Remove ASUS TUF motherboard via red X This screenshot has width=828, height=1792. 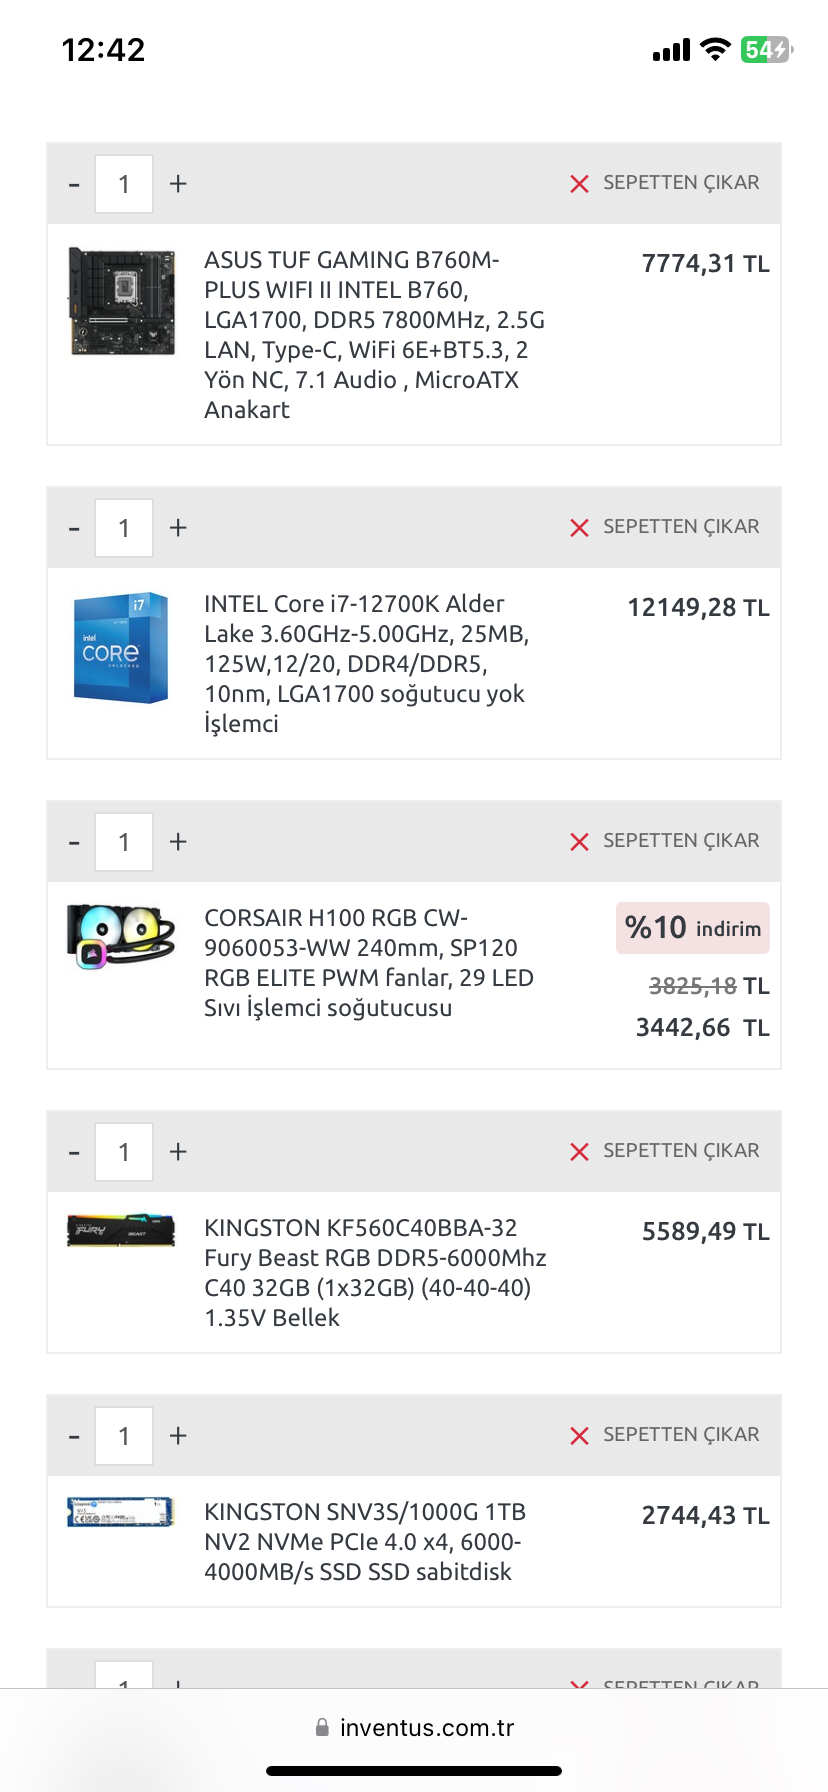[579, 184]
